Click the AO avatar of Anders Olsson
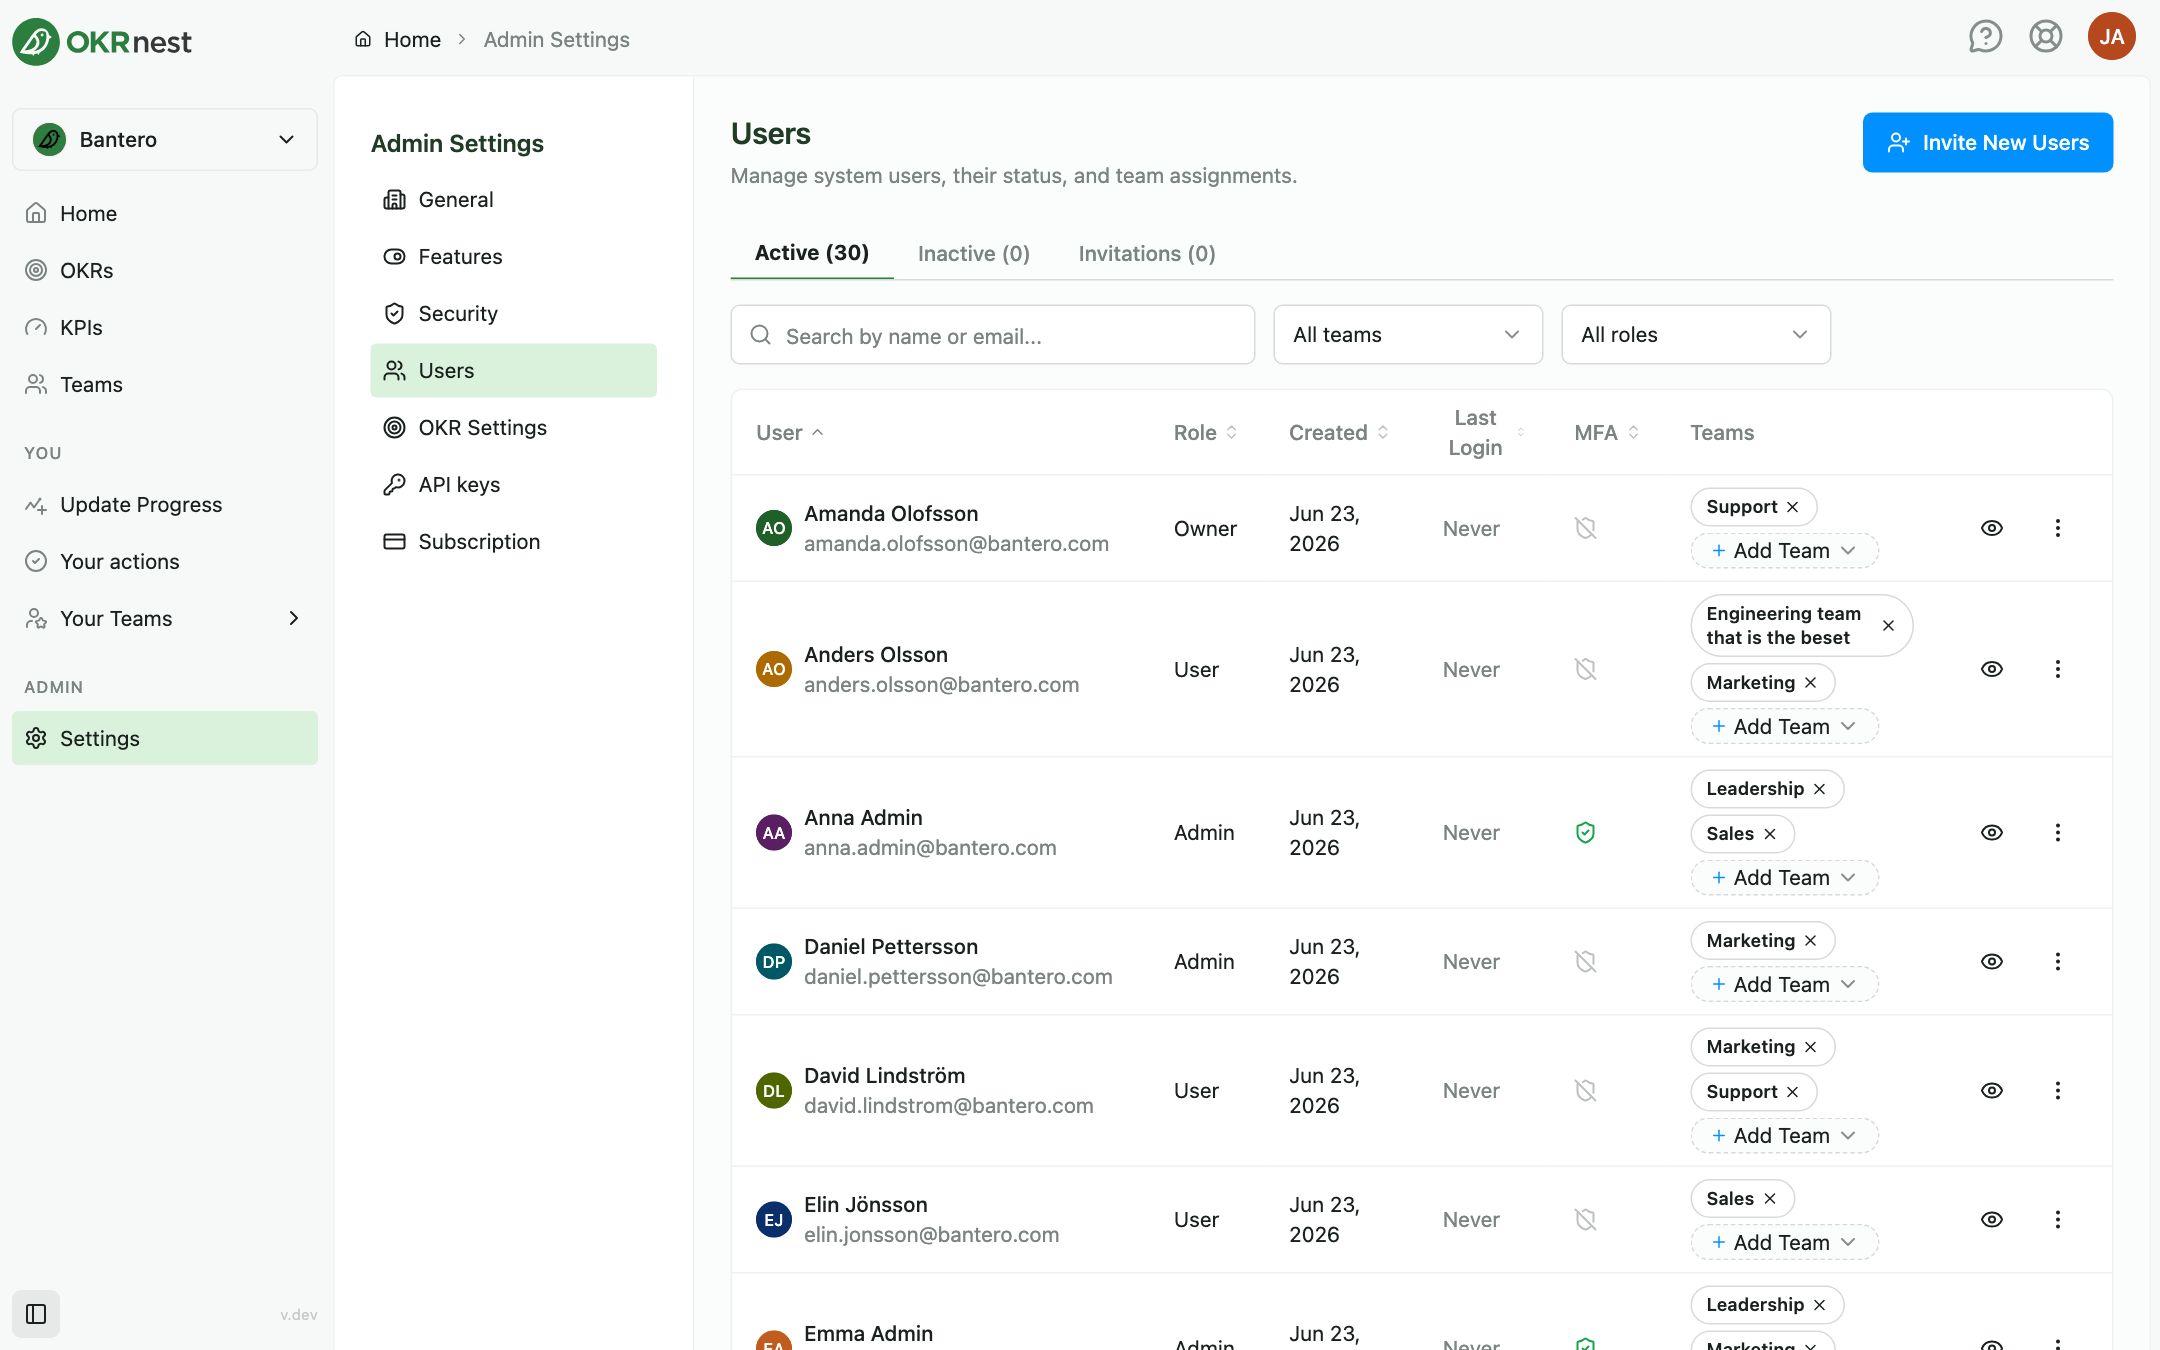 click(773, 669)
